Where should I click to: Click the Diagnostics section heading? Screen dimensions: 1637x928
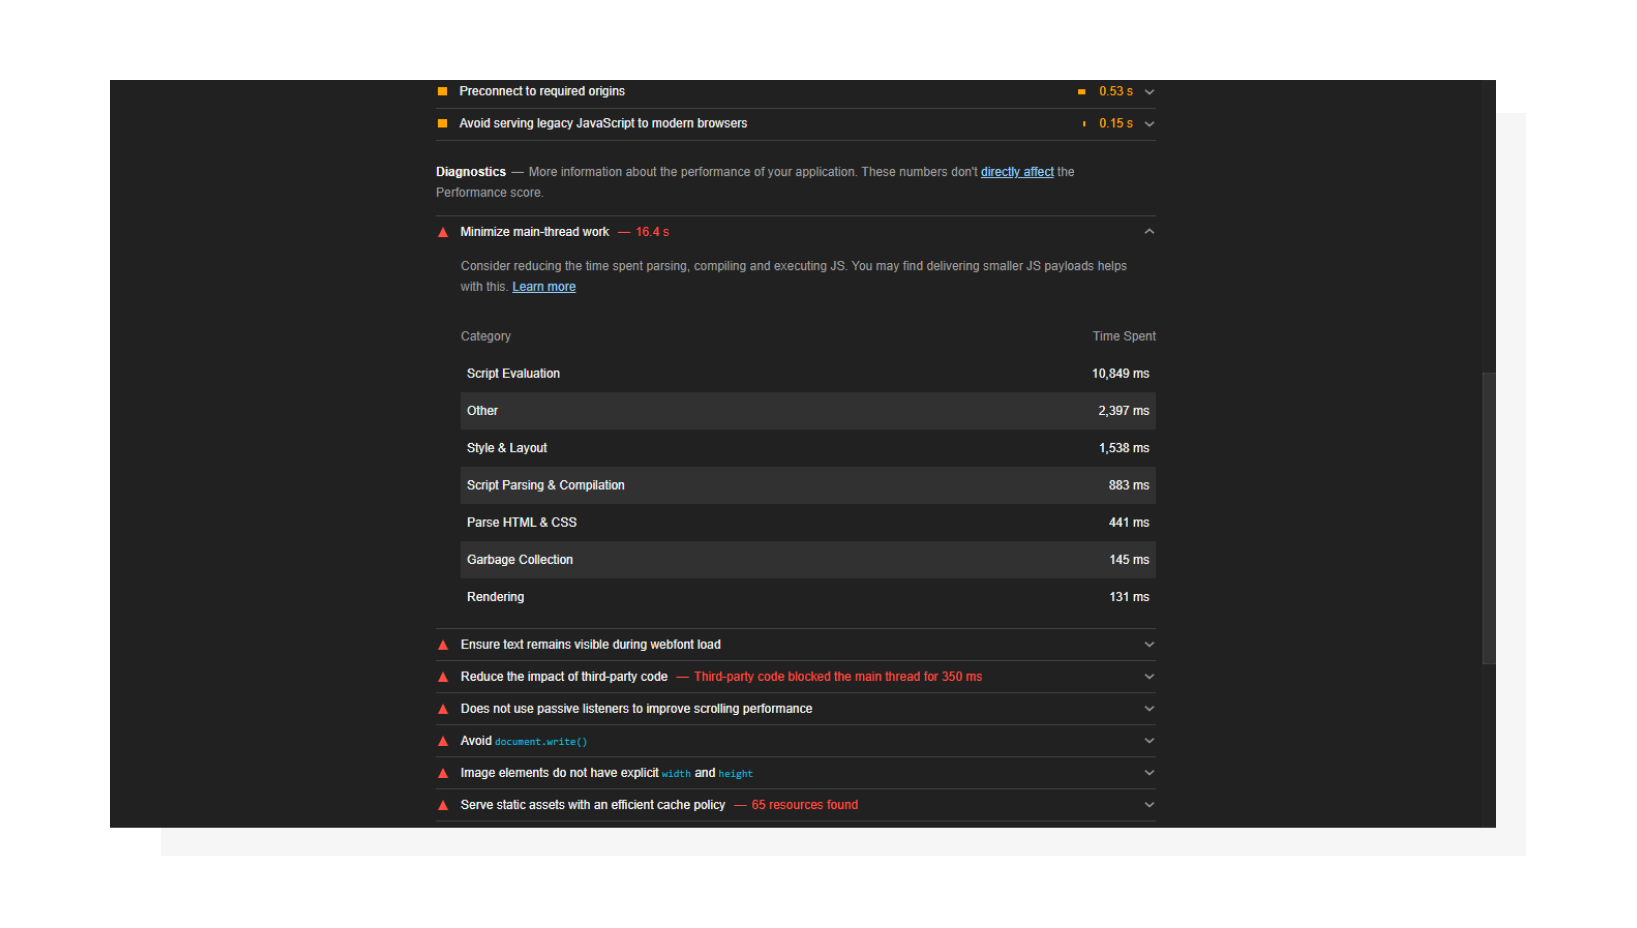(x=470, y=171)
